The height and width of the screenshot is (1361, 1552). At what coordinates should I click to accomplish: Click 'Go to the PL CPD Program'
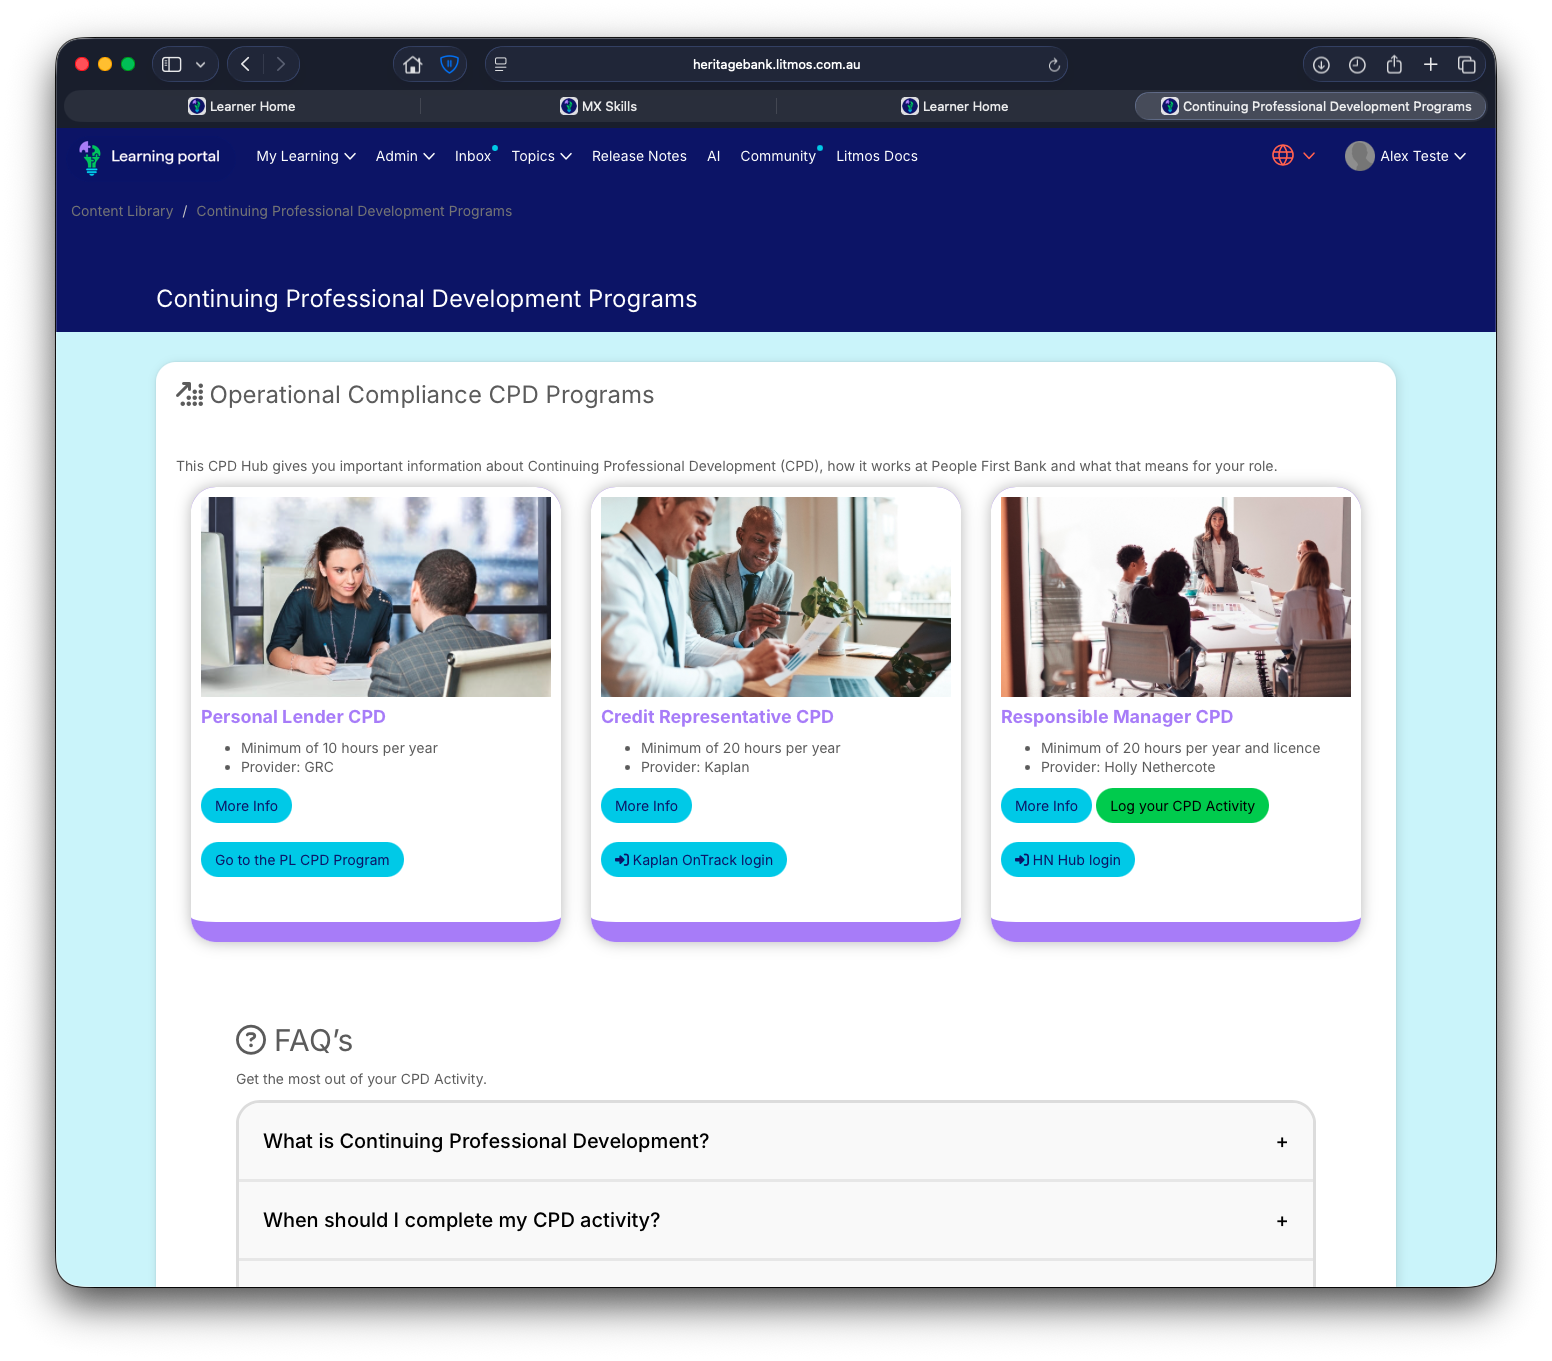coord(302,859)
